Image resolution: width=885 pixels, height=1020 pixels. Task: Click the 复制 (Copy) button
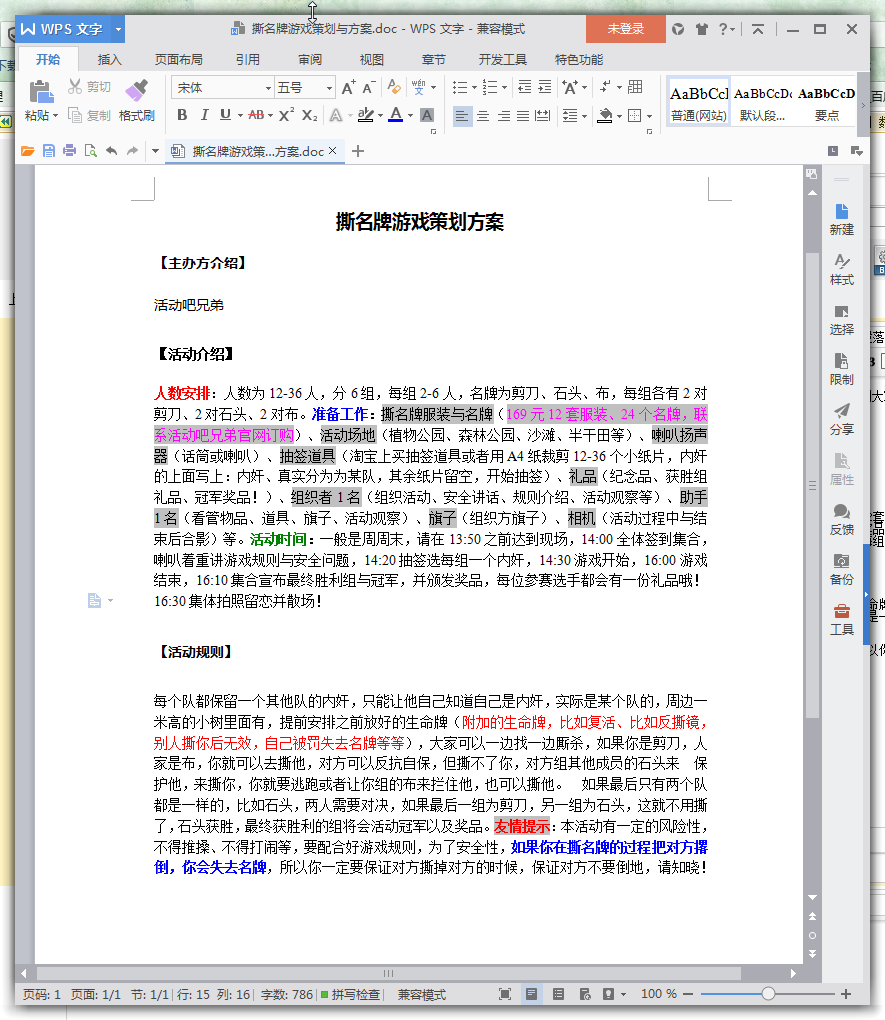pos(90,116)
